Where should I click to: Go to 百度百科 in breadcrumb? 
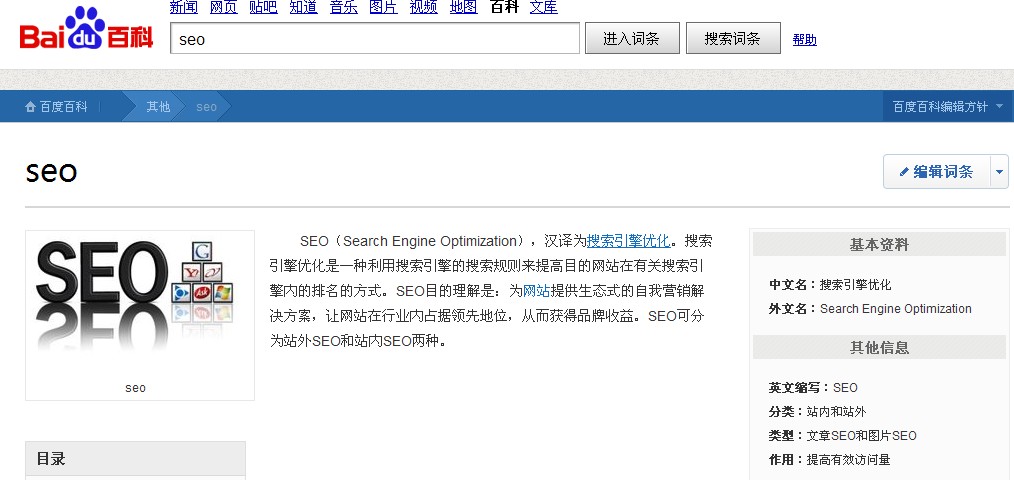63,107
